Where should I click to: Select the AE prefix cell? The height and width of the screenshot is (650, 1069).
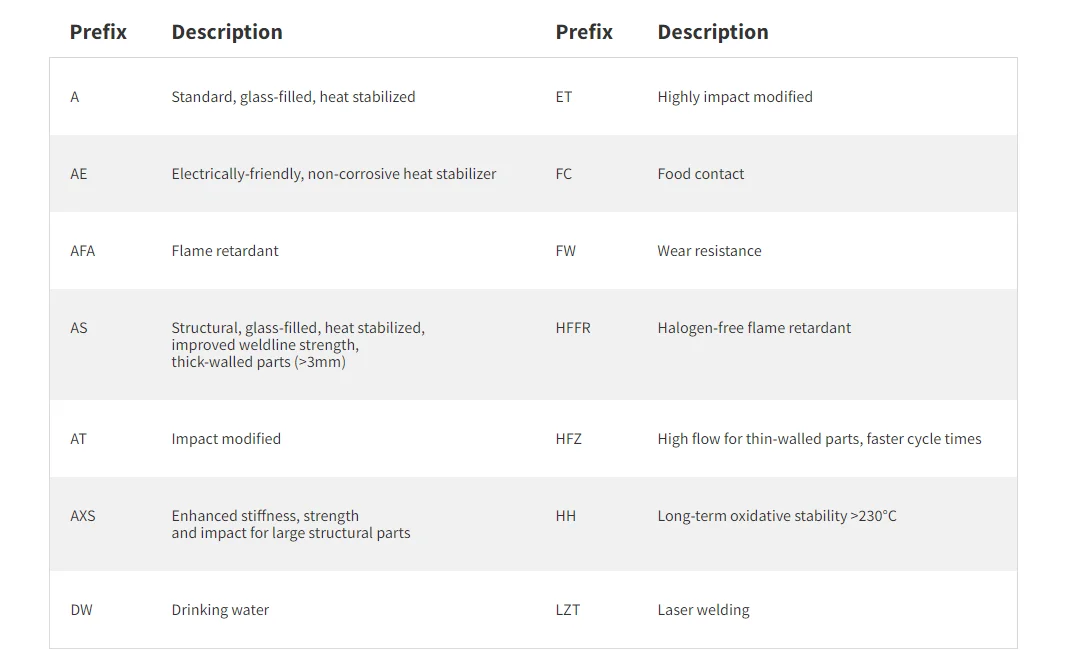point(79,174)
